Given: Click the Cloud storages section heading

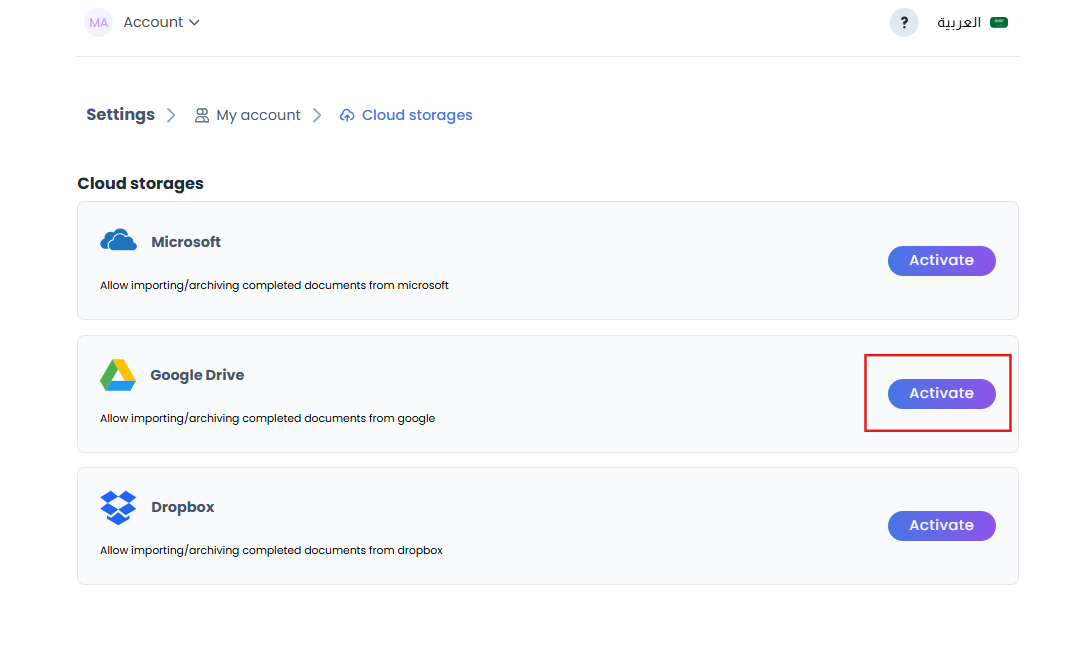Looking at the screenshot, I should point(140,183).
